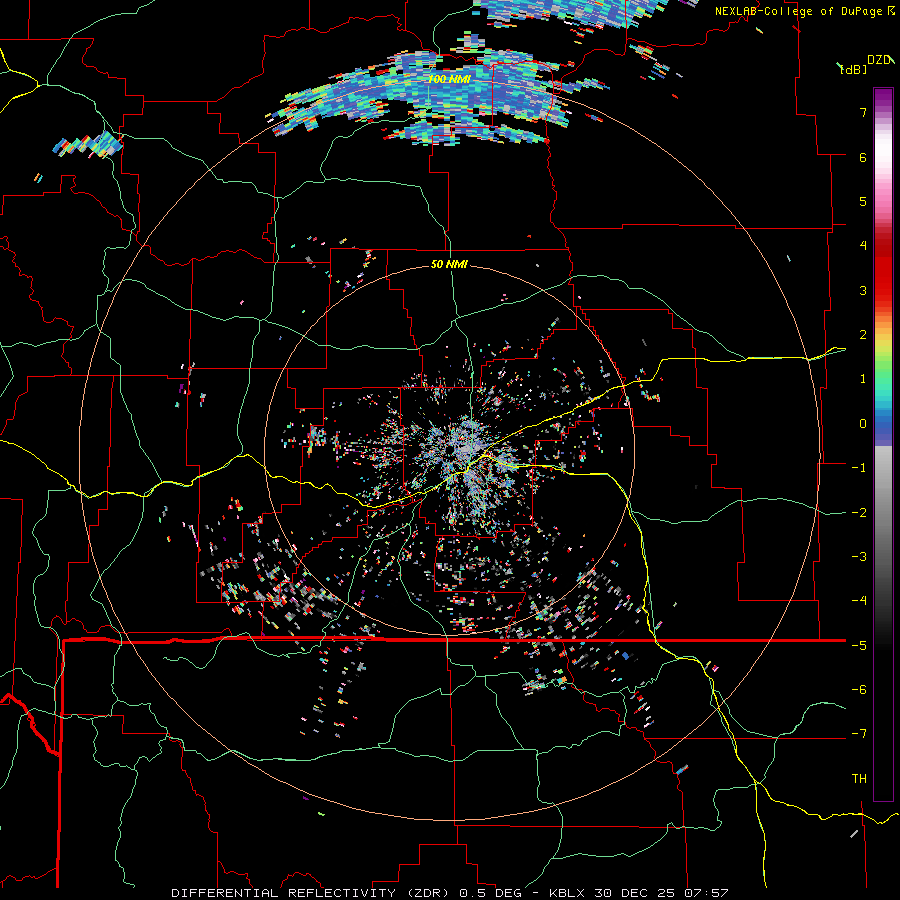
Task: Click the -2 value on color scale
Action: click(859, 513)
